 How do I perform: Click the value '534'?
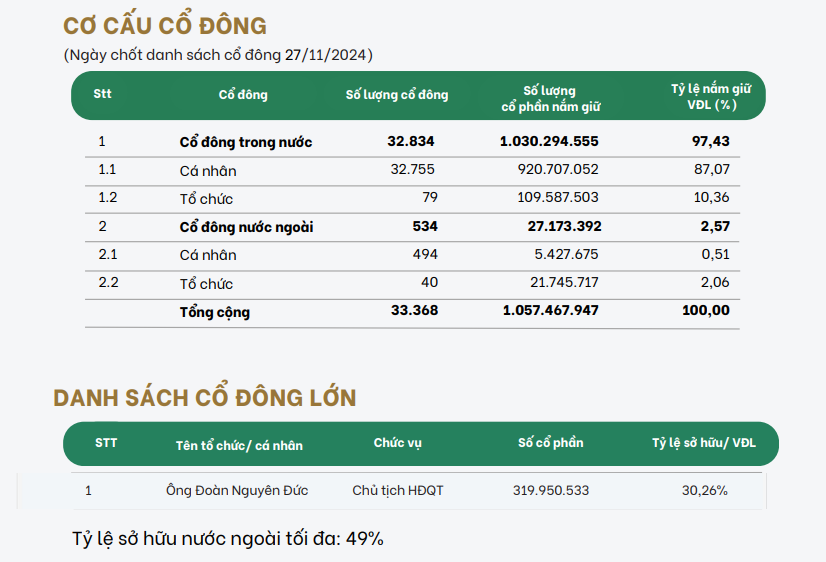[x=425, y=226]
